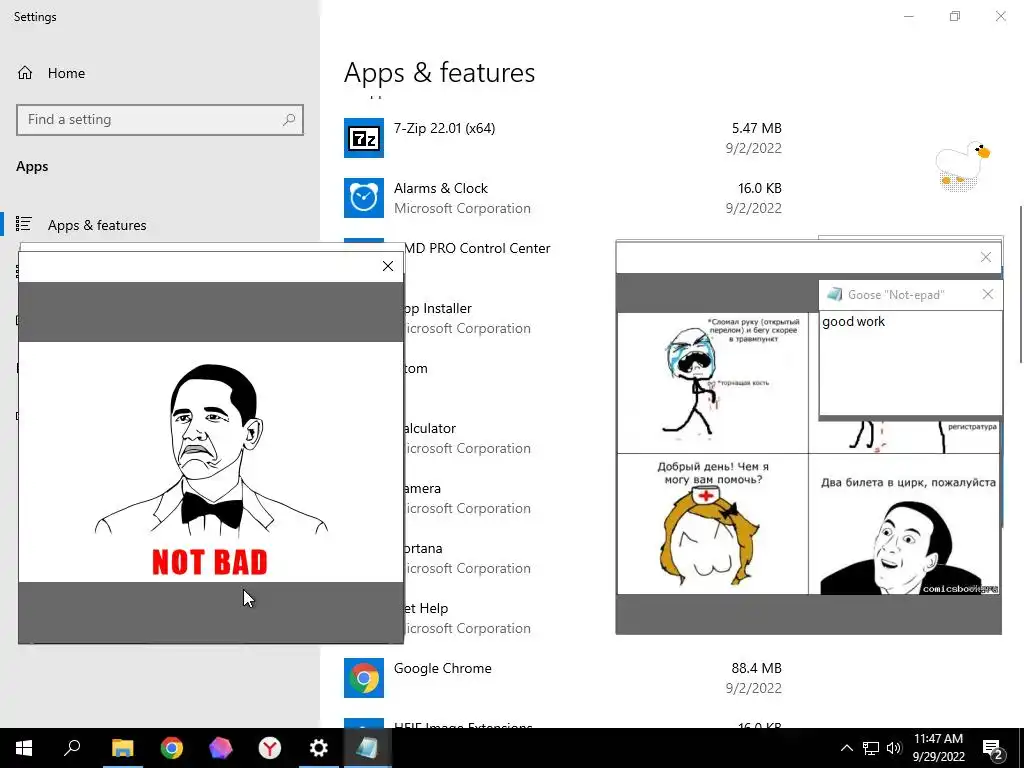This screenshot has width=1024, height=768.
Task: Open the notification center icon
Action: coord(992,748)
